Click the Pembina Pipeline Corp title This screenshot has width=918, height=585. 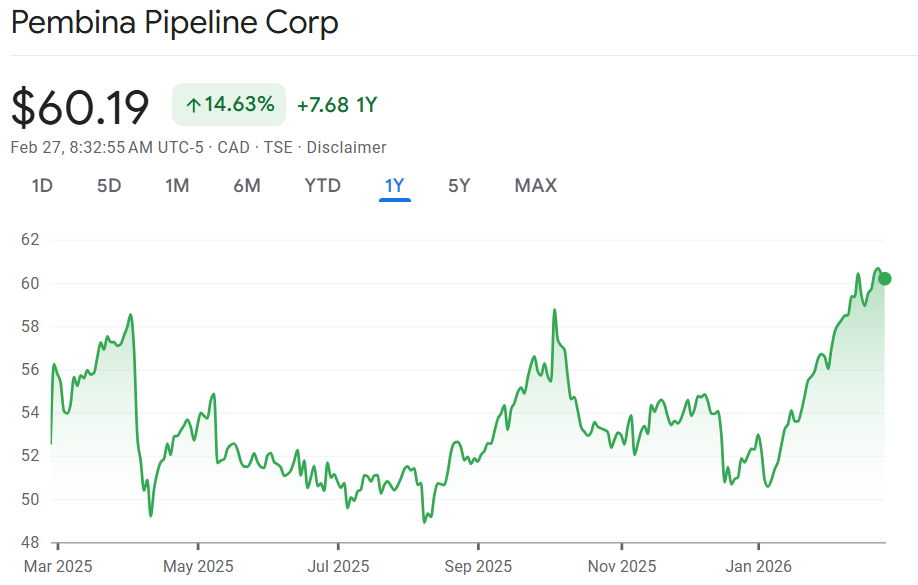pyautogui.click(x=175, y=23)
